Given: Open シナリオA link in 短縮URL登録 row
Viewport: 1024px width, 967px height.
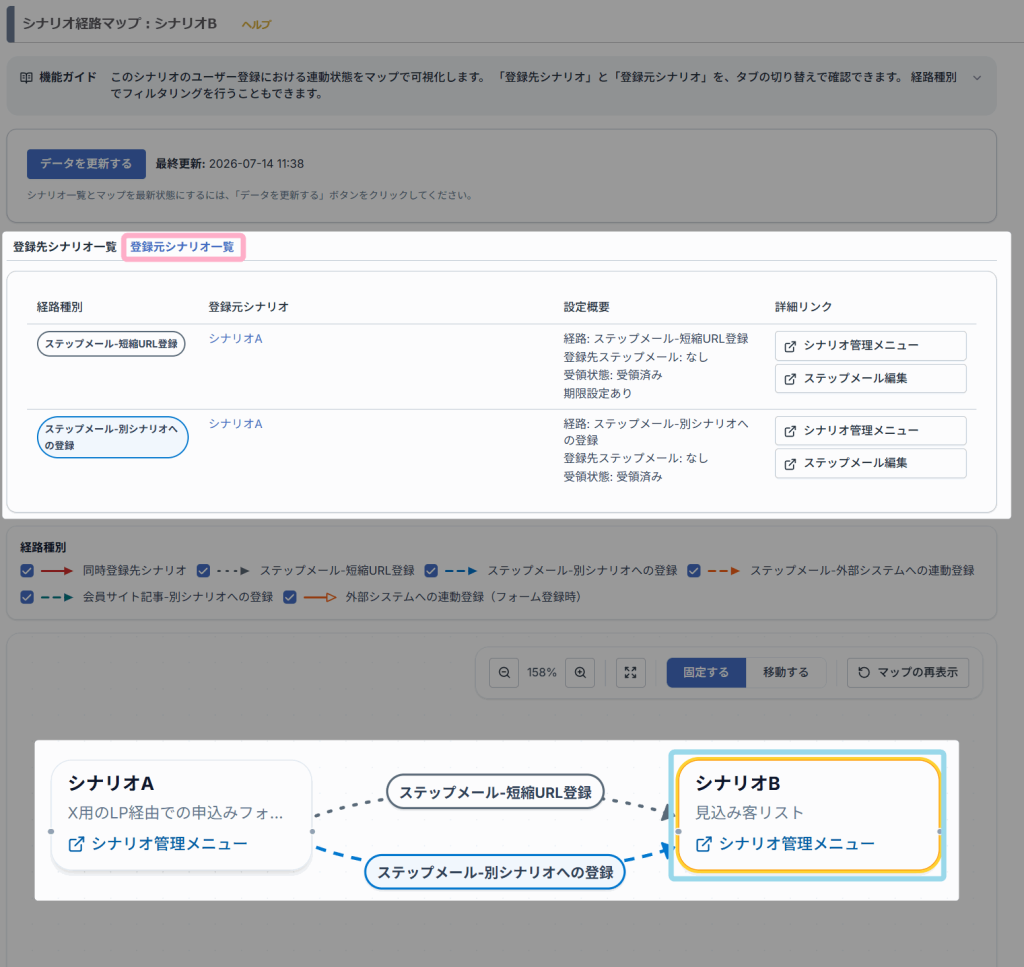Looking at the screenshot, I should [235, 338].
